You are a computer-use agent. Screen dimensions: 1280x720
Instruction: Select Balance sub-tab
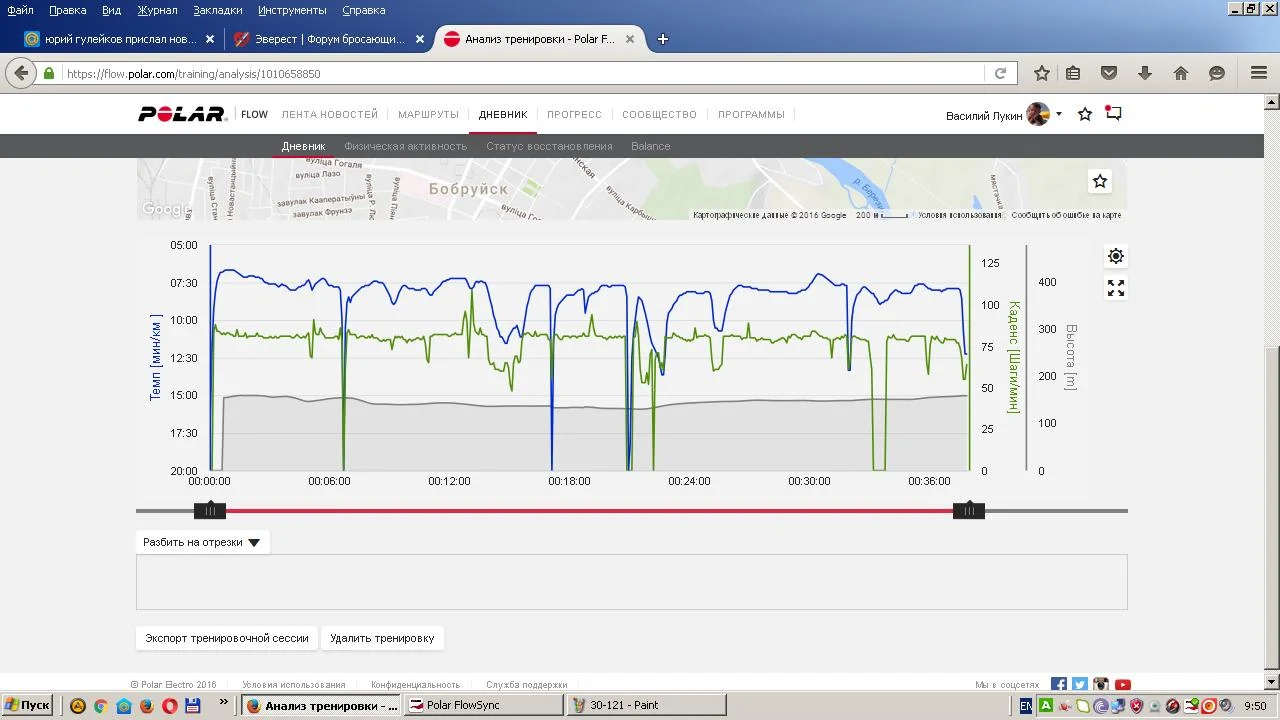click(650, 146)
